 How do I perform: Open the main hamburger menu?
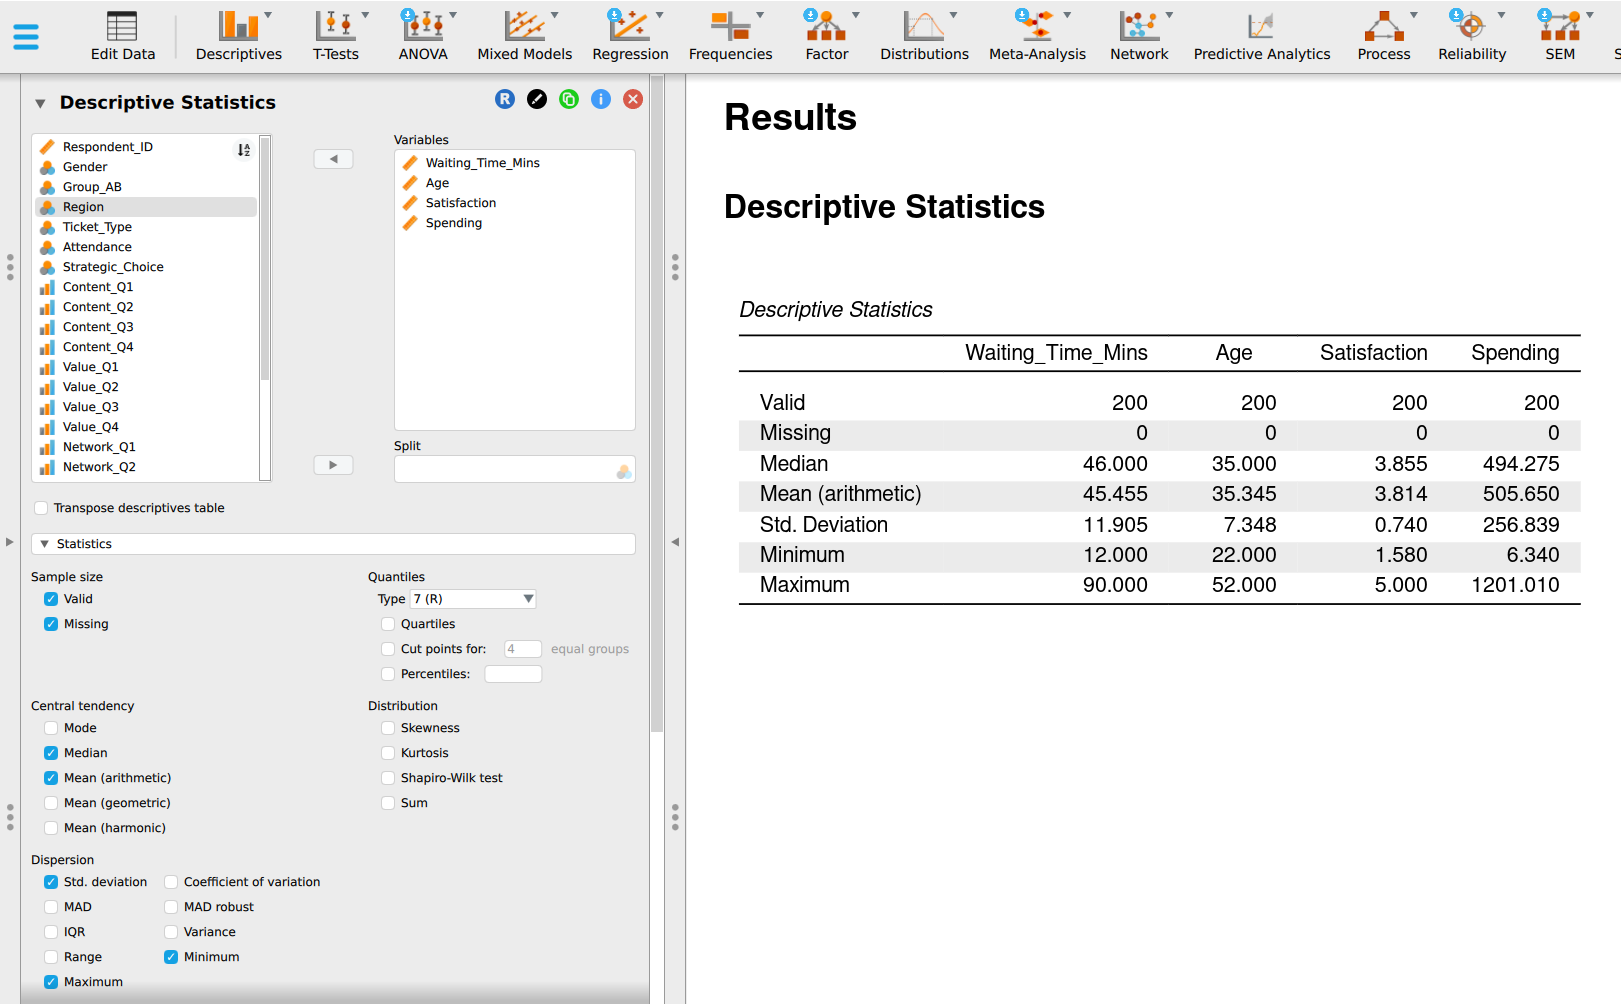(x=26, y=37)
